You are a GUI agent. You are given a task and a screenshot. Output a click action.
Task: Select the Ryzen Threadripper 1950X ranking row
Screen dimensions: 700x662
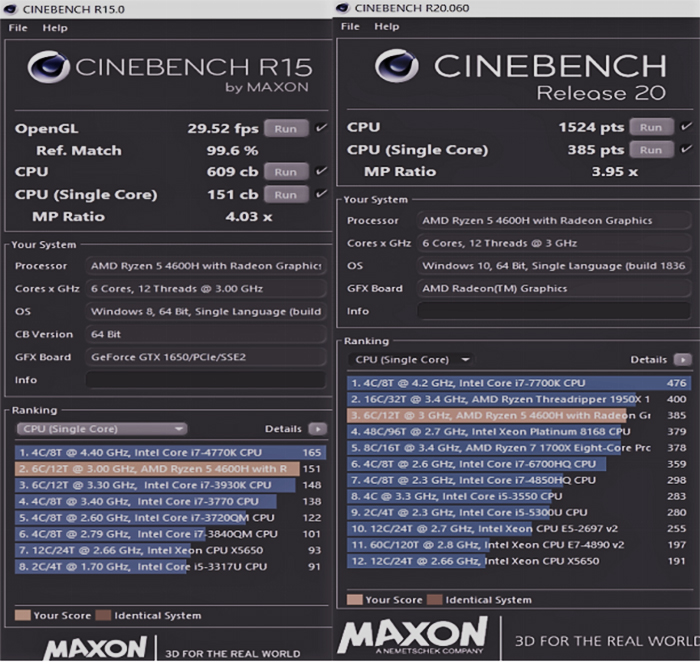point(519,399)
